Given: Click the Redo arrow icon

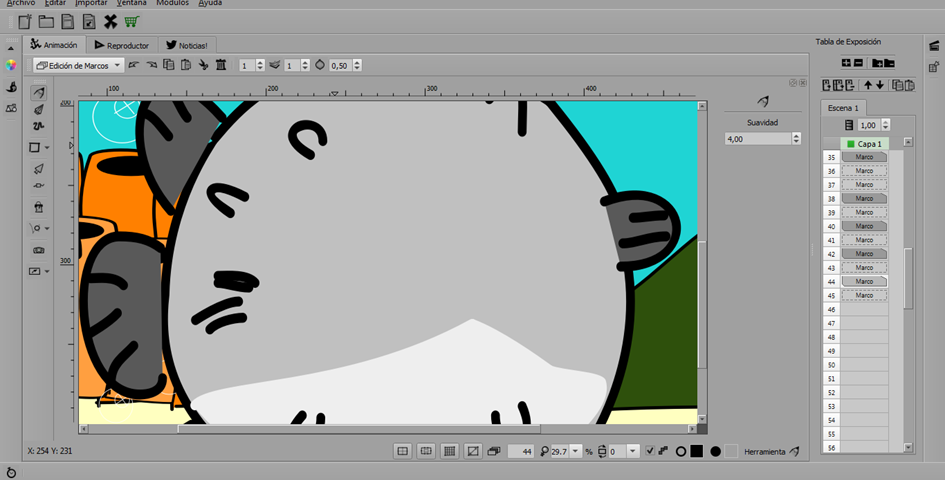Looking at the screenshot, I should click(x=152, y=65).
